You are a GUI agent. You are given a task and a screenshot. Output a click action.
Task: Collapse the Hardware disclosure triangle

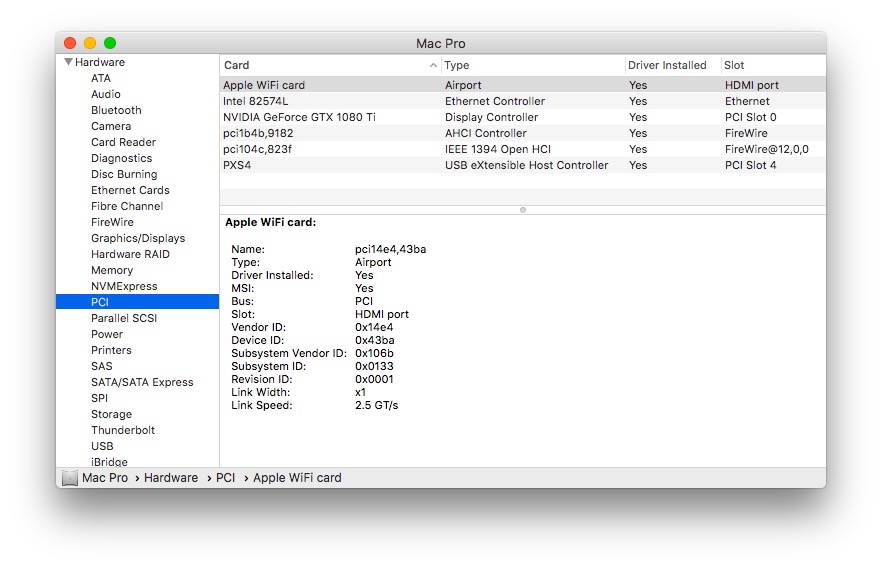tap(68, 62)
